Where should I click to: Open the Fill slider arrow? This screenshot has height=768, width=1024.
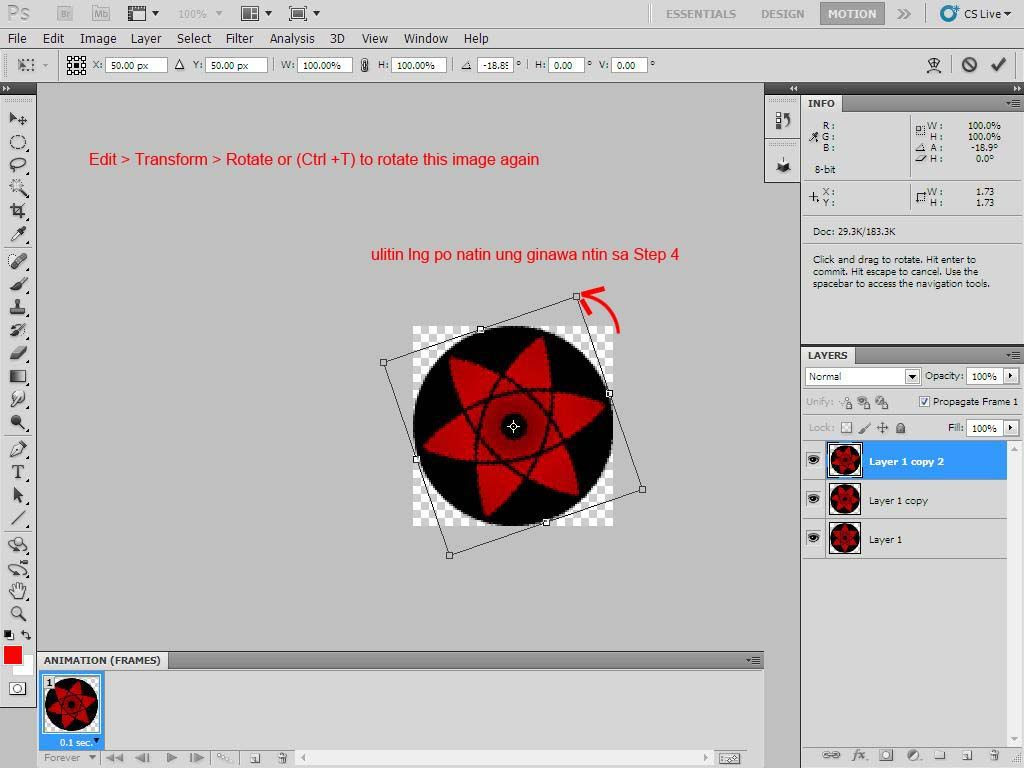(x=1010, y=428)
